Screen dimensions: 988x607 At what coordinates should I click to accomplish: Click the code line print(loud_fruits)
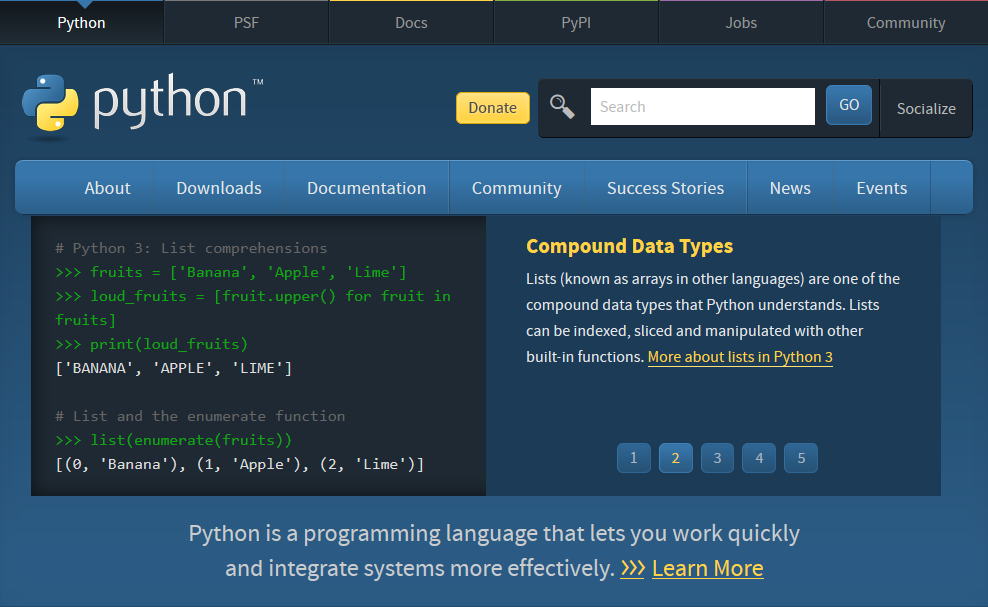click(x=152, y=344)
